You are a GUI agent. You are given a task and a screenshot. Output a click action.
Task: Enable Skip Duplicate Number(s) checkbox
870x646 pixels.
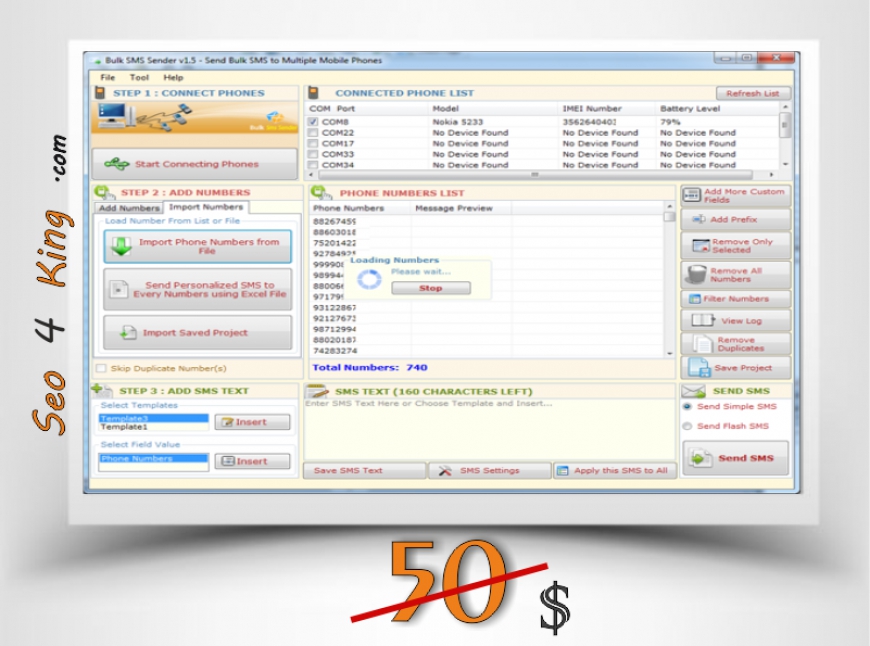101,368
